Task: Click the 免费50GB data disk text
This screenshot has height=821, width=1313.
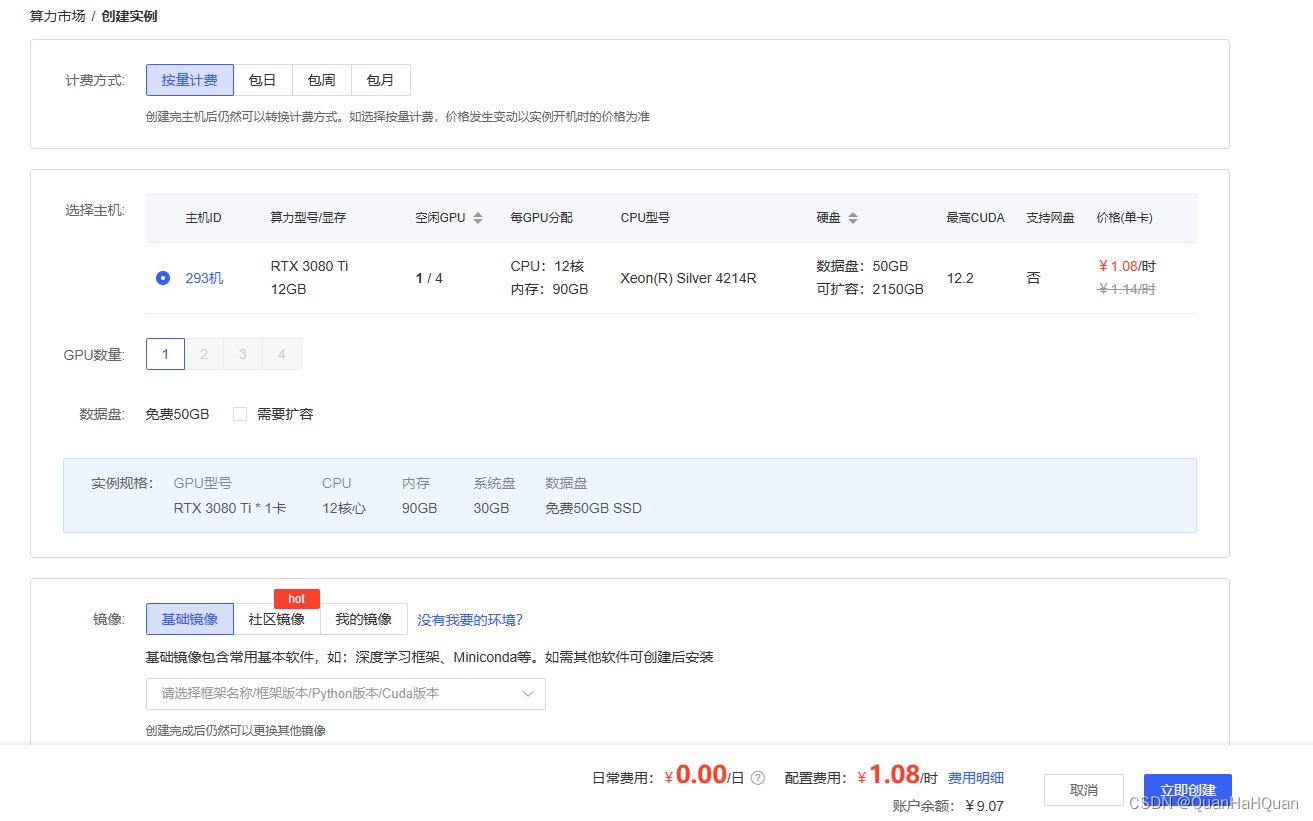Action: [177, 414]
